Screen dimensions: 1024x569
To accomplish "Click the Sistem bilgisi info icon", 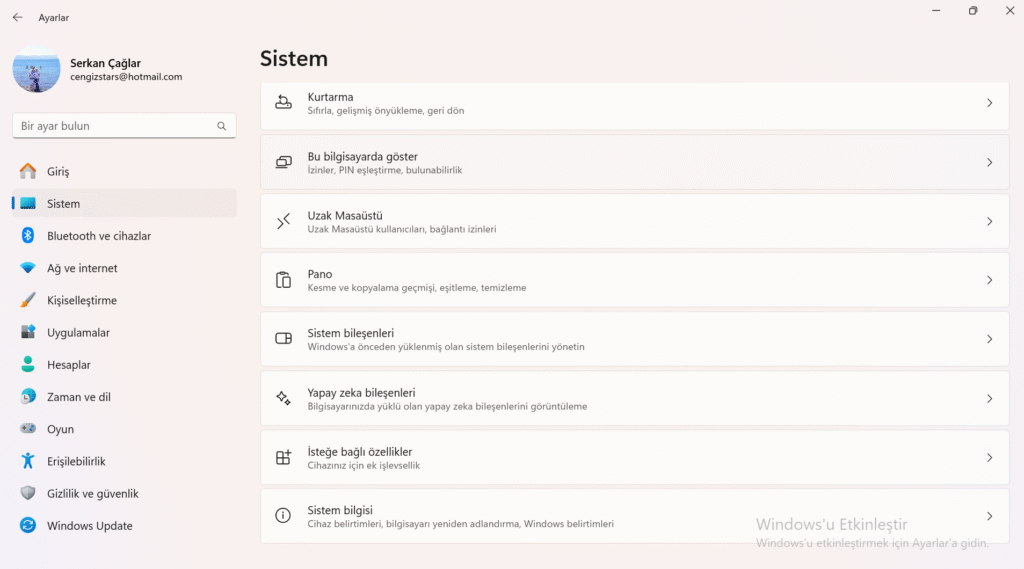I will [x=283, y=516].
